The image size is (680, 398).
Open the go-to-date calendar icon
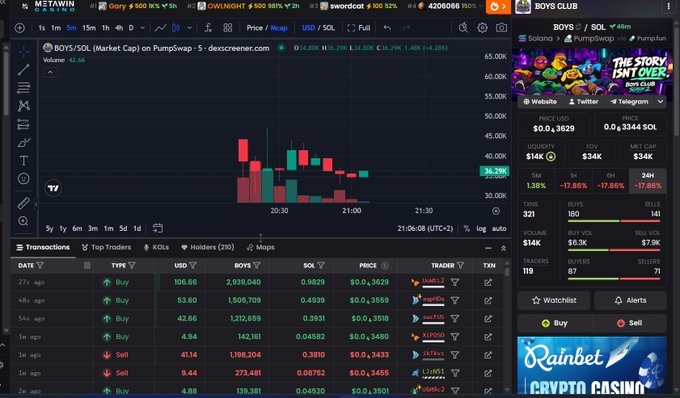[x=158, y=228]
